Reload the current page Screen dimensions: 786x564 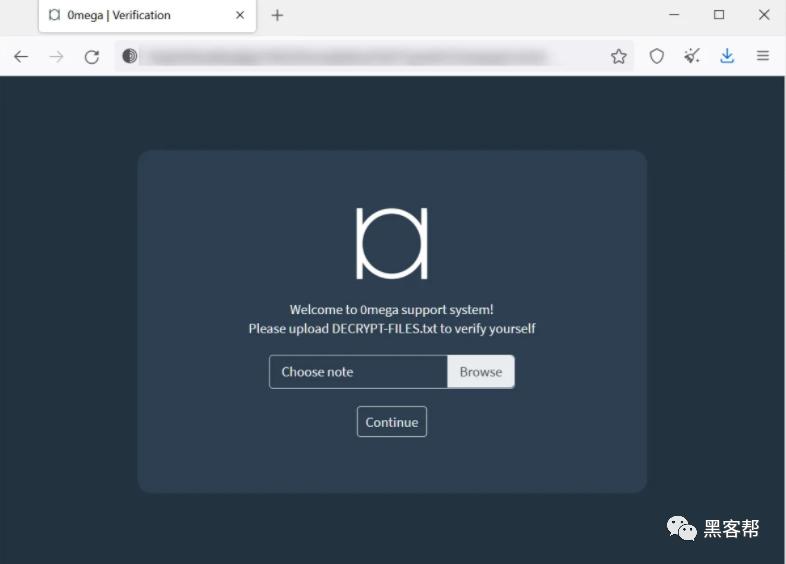tap(92, 57)
